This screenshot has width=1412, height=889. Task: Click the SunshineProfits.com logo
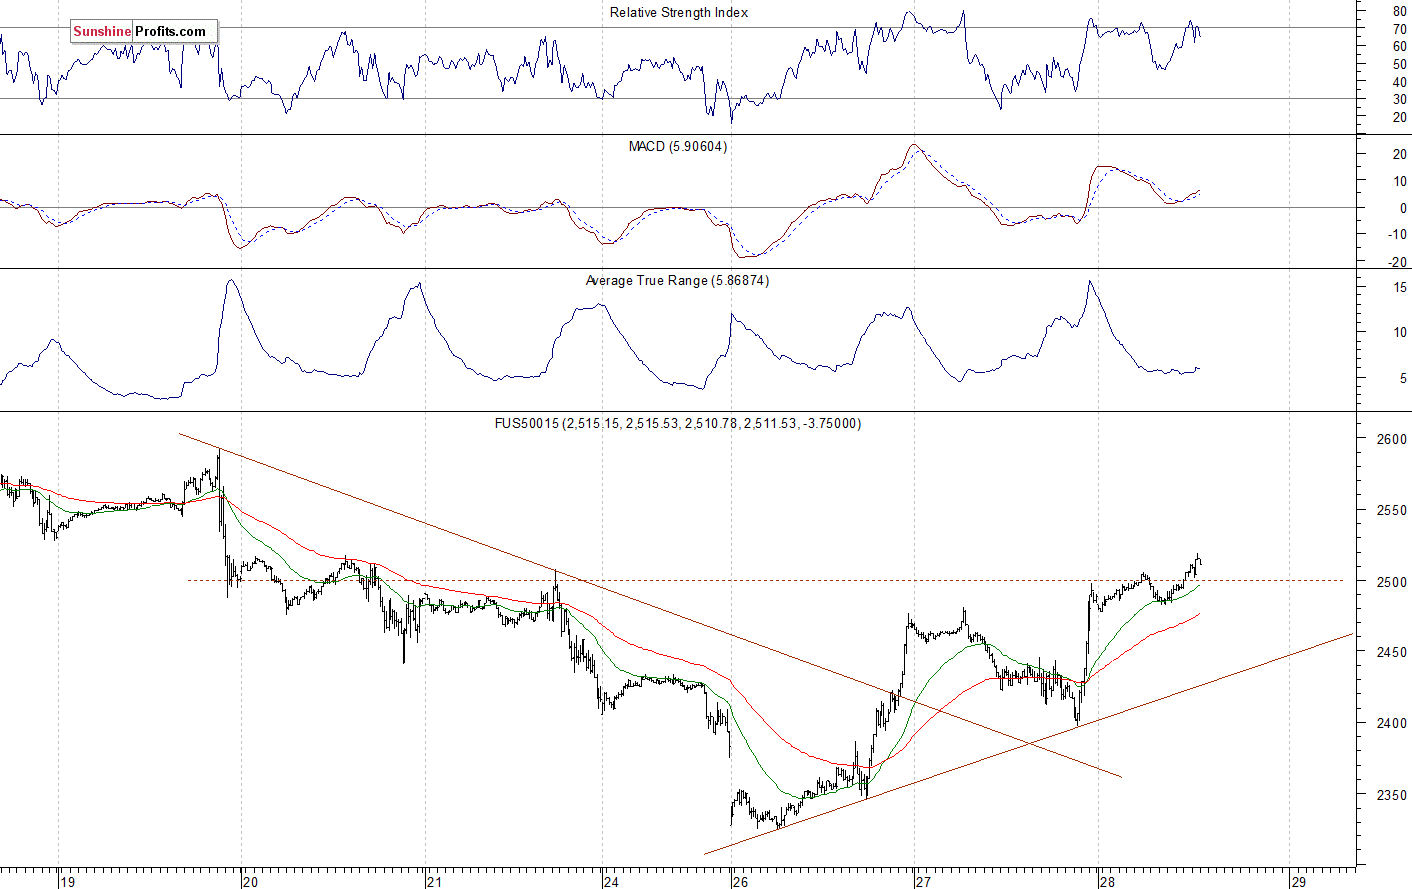coord(144,32)
